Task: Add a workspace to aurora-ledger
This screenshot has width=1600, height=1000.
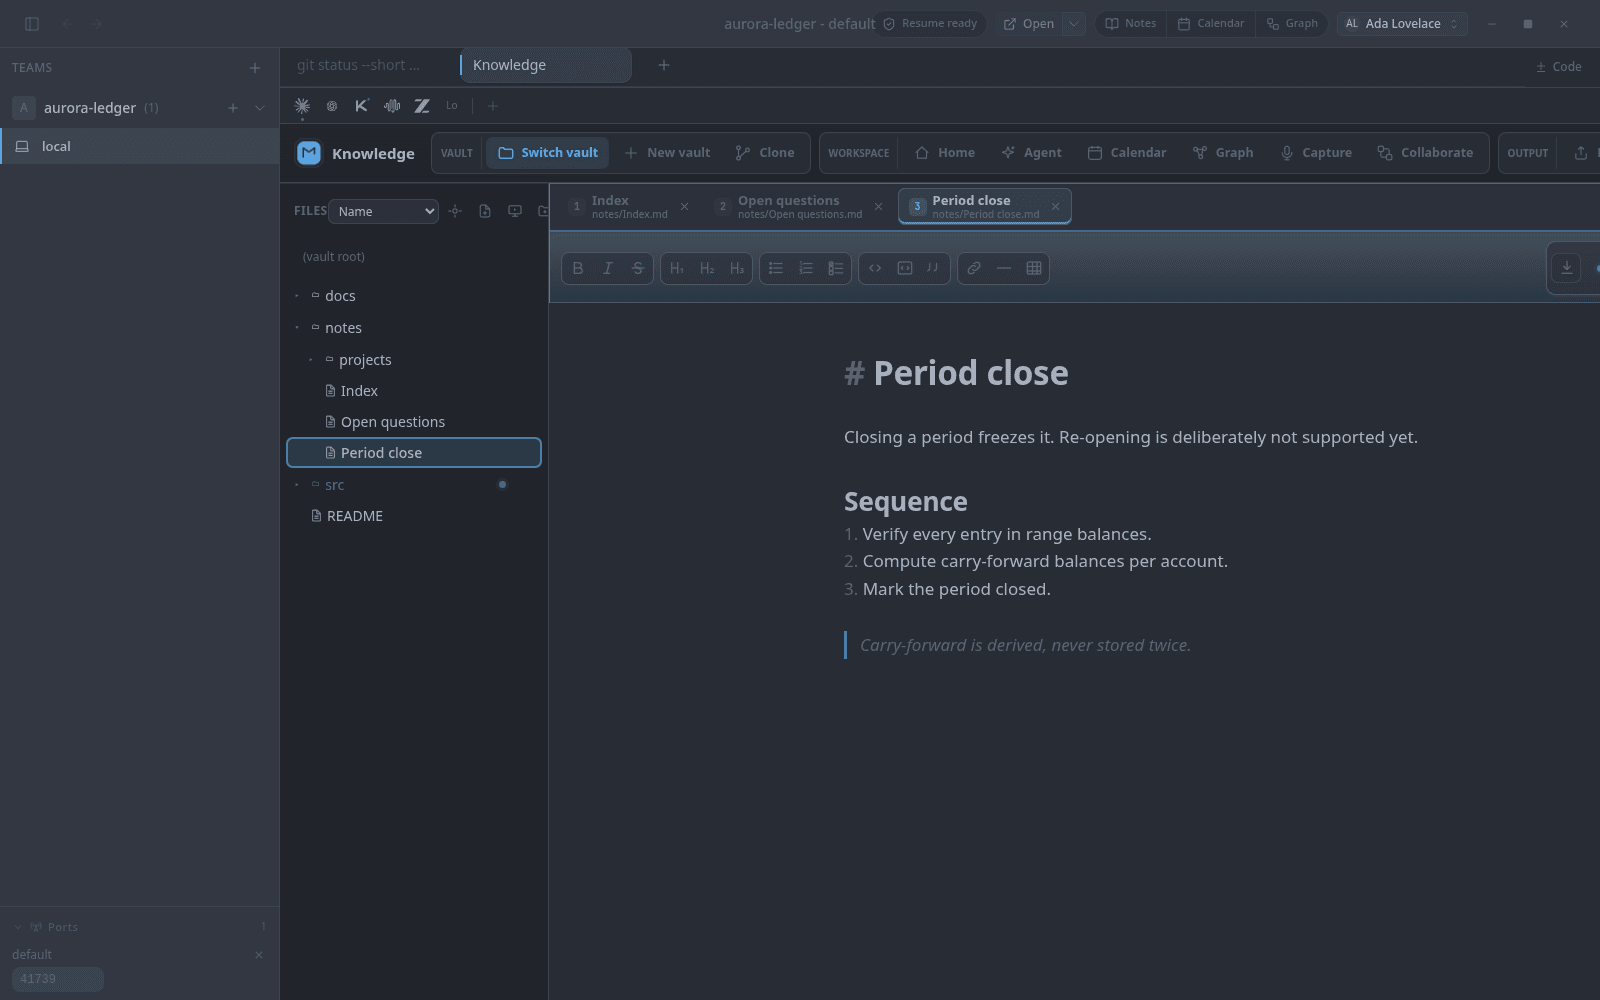Action: tap(233, 108)
